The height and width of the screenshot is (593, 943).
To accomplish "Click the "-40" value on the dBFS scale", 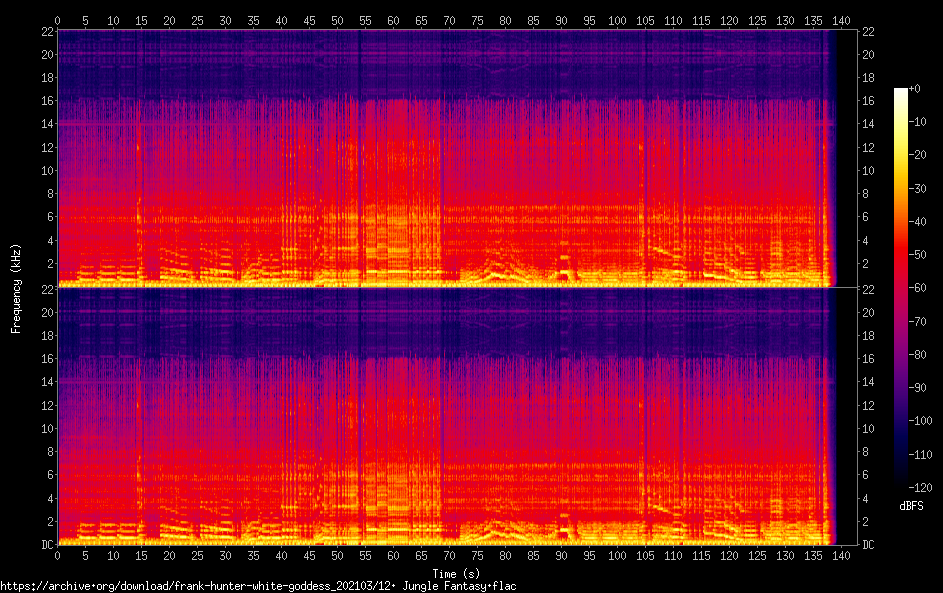I will (918, 221).
